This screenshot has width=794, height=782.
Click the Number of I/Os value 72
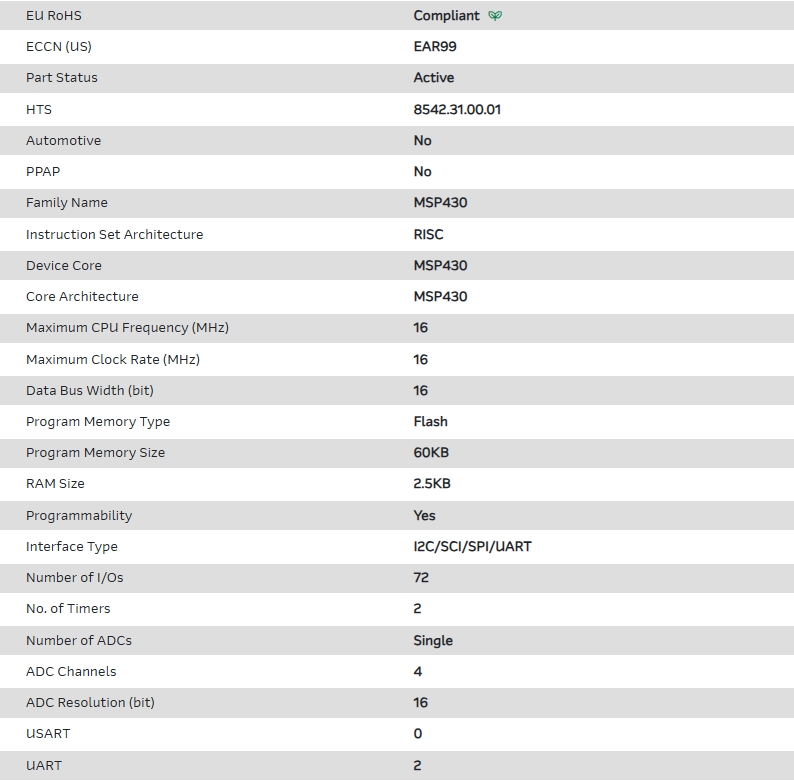(421, 578)
